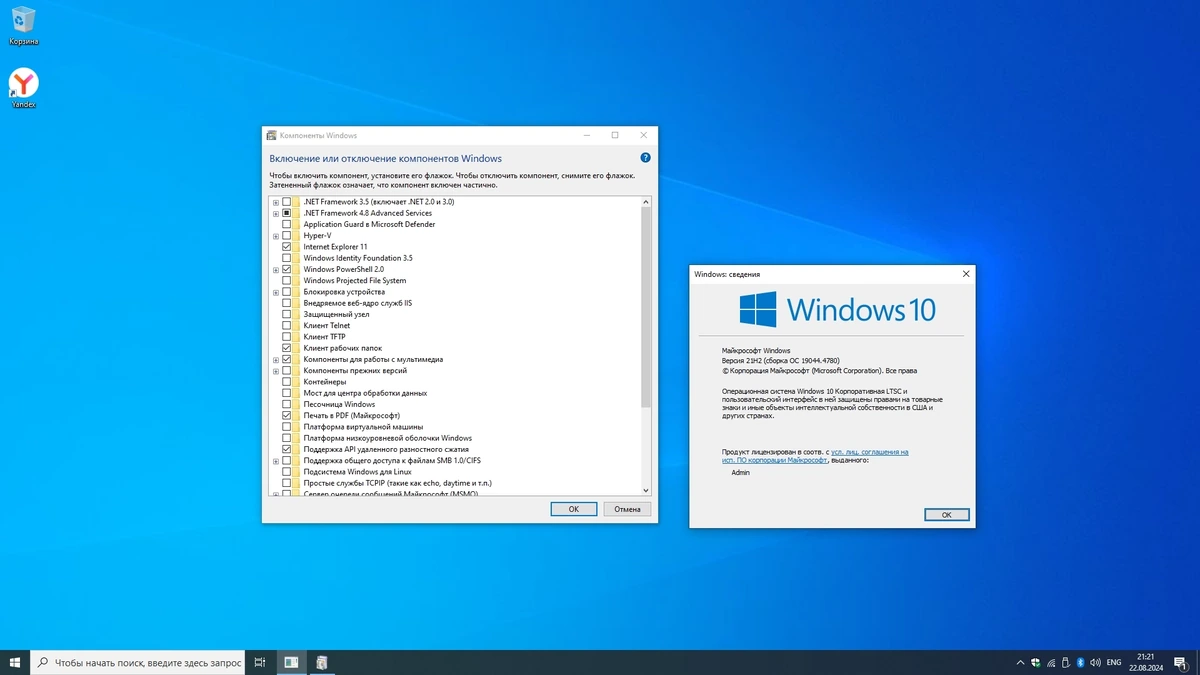Select the Простые службы TCPIP row
This screenshot has height=675, width=1200.
[x=397, y=483]
